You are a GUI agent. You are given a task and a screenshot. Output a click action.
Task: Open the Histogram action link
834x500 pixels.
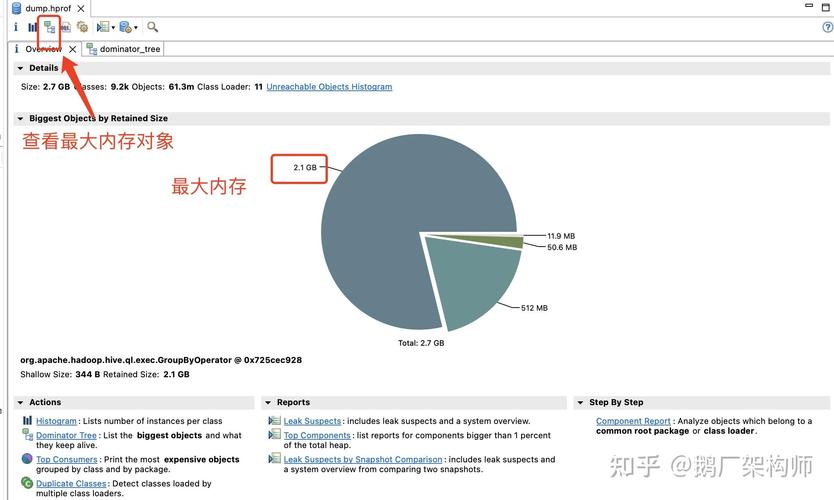56,421
